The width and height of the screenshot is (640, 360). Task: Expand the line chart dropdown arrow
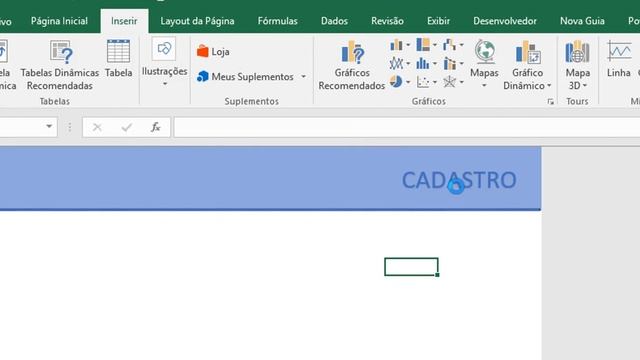click(408, 64)
